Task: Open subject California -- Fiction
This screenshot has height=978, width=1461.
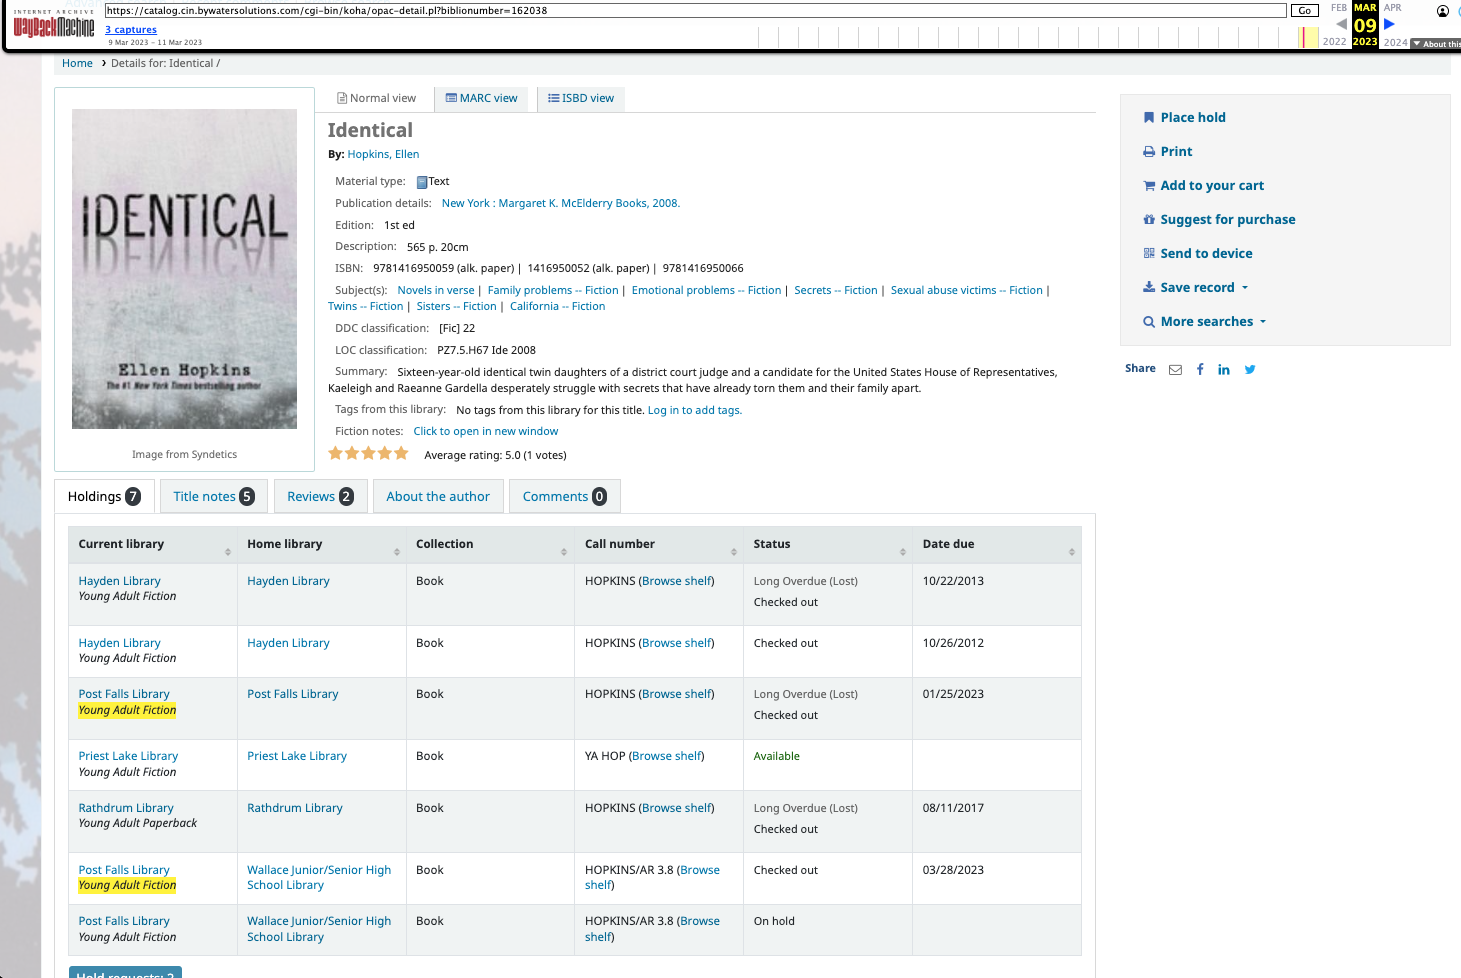Action: [557, 306]
